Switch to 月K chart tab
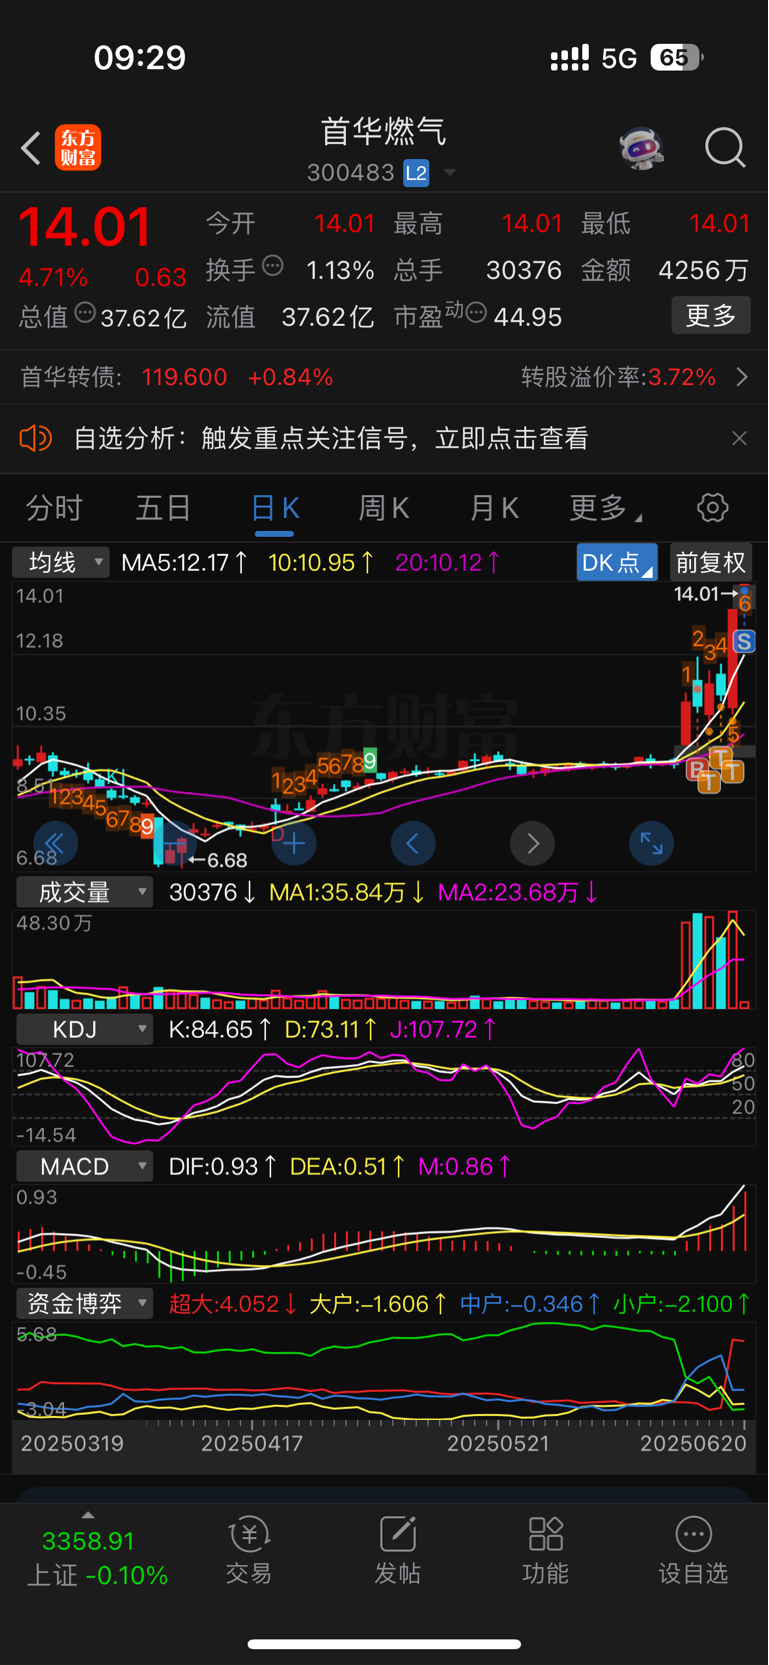The image size is (769, 1665). click(x=494, y=508)
